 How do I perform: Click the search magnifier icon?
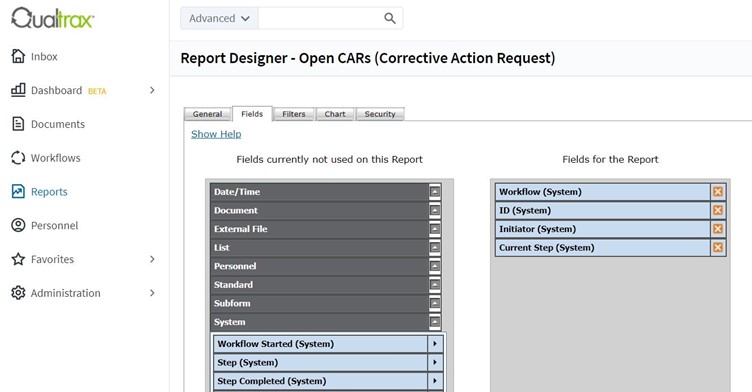[x=389, y=18]
